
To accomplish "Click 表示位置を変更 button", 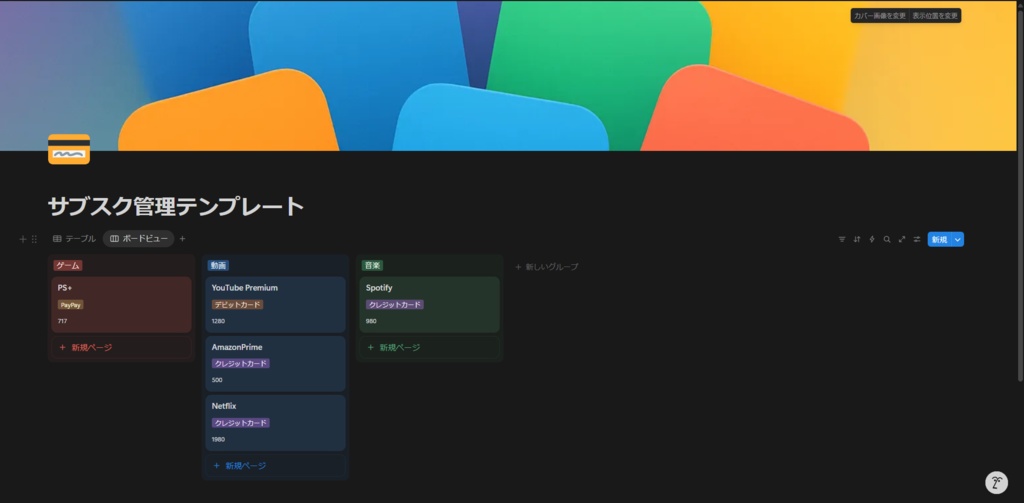I will click(x=935, y=16).
